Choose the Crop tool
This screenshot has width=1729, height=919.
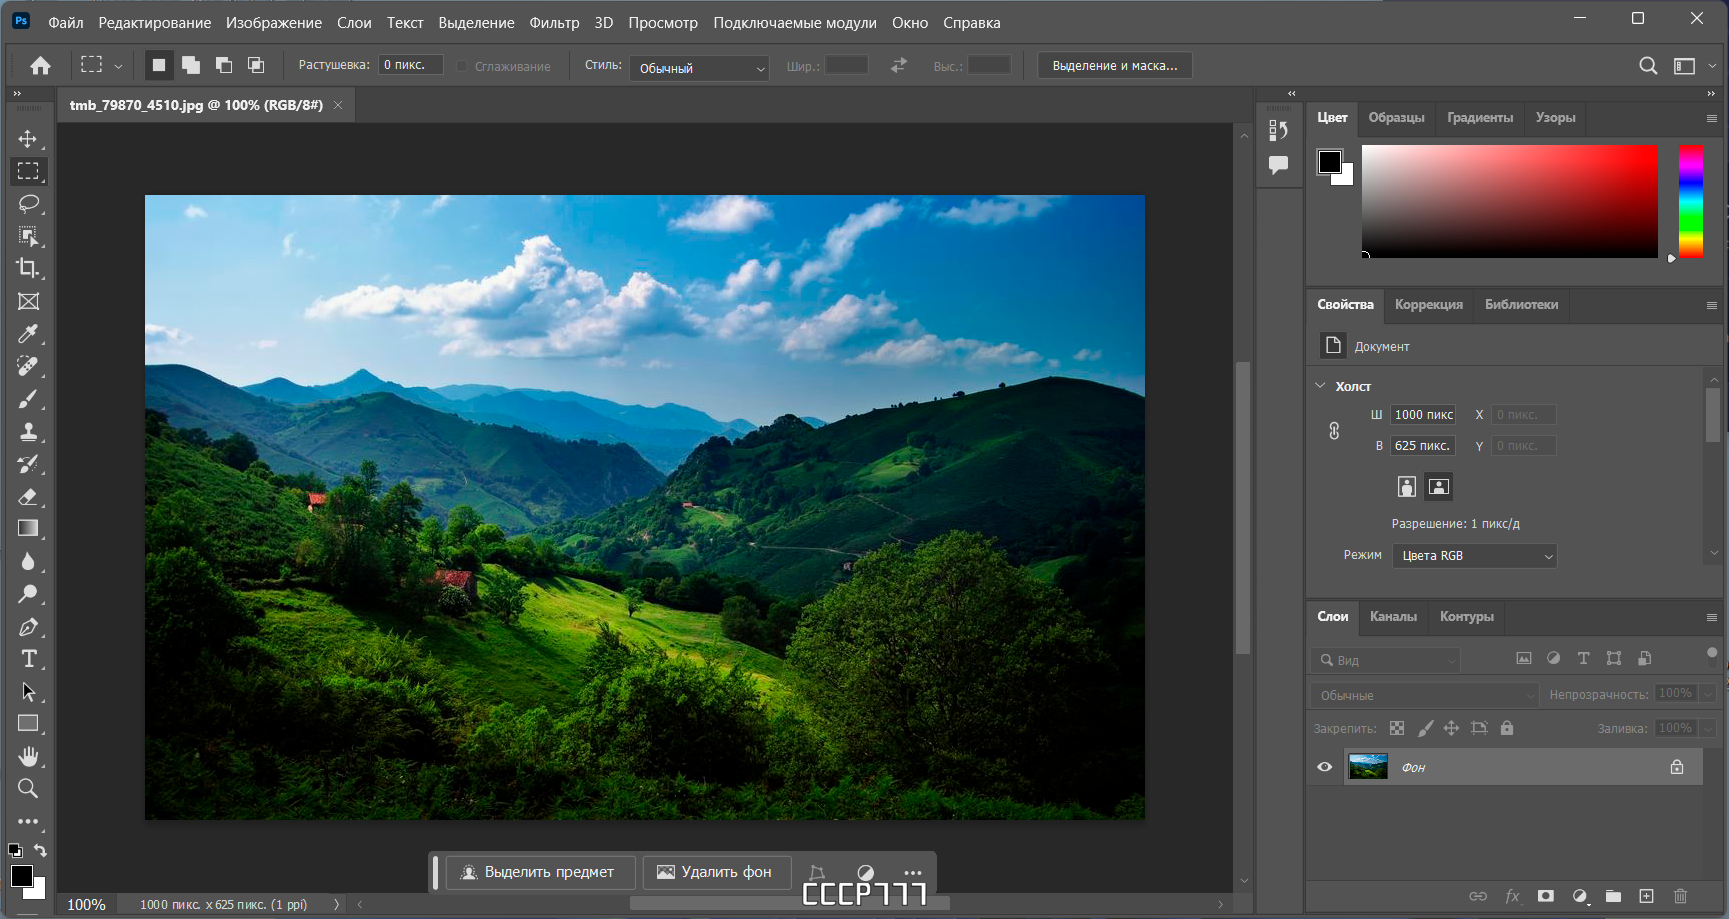(28, 268)
